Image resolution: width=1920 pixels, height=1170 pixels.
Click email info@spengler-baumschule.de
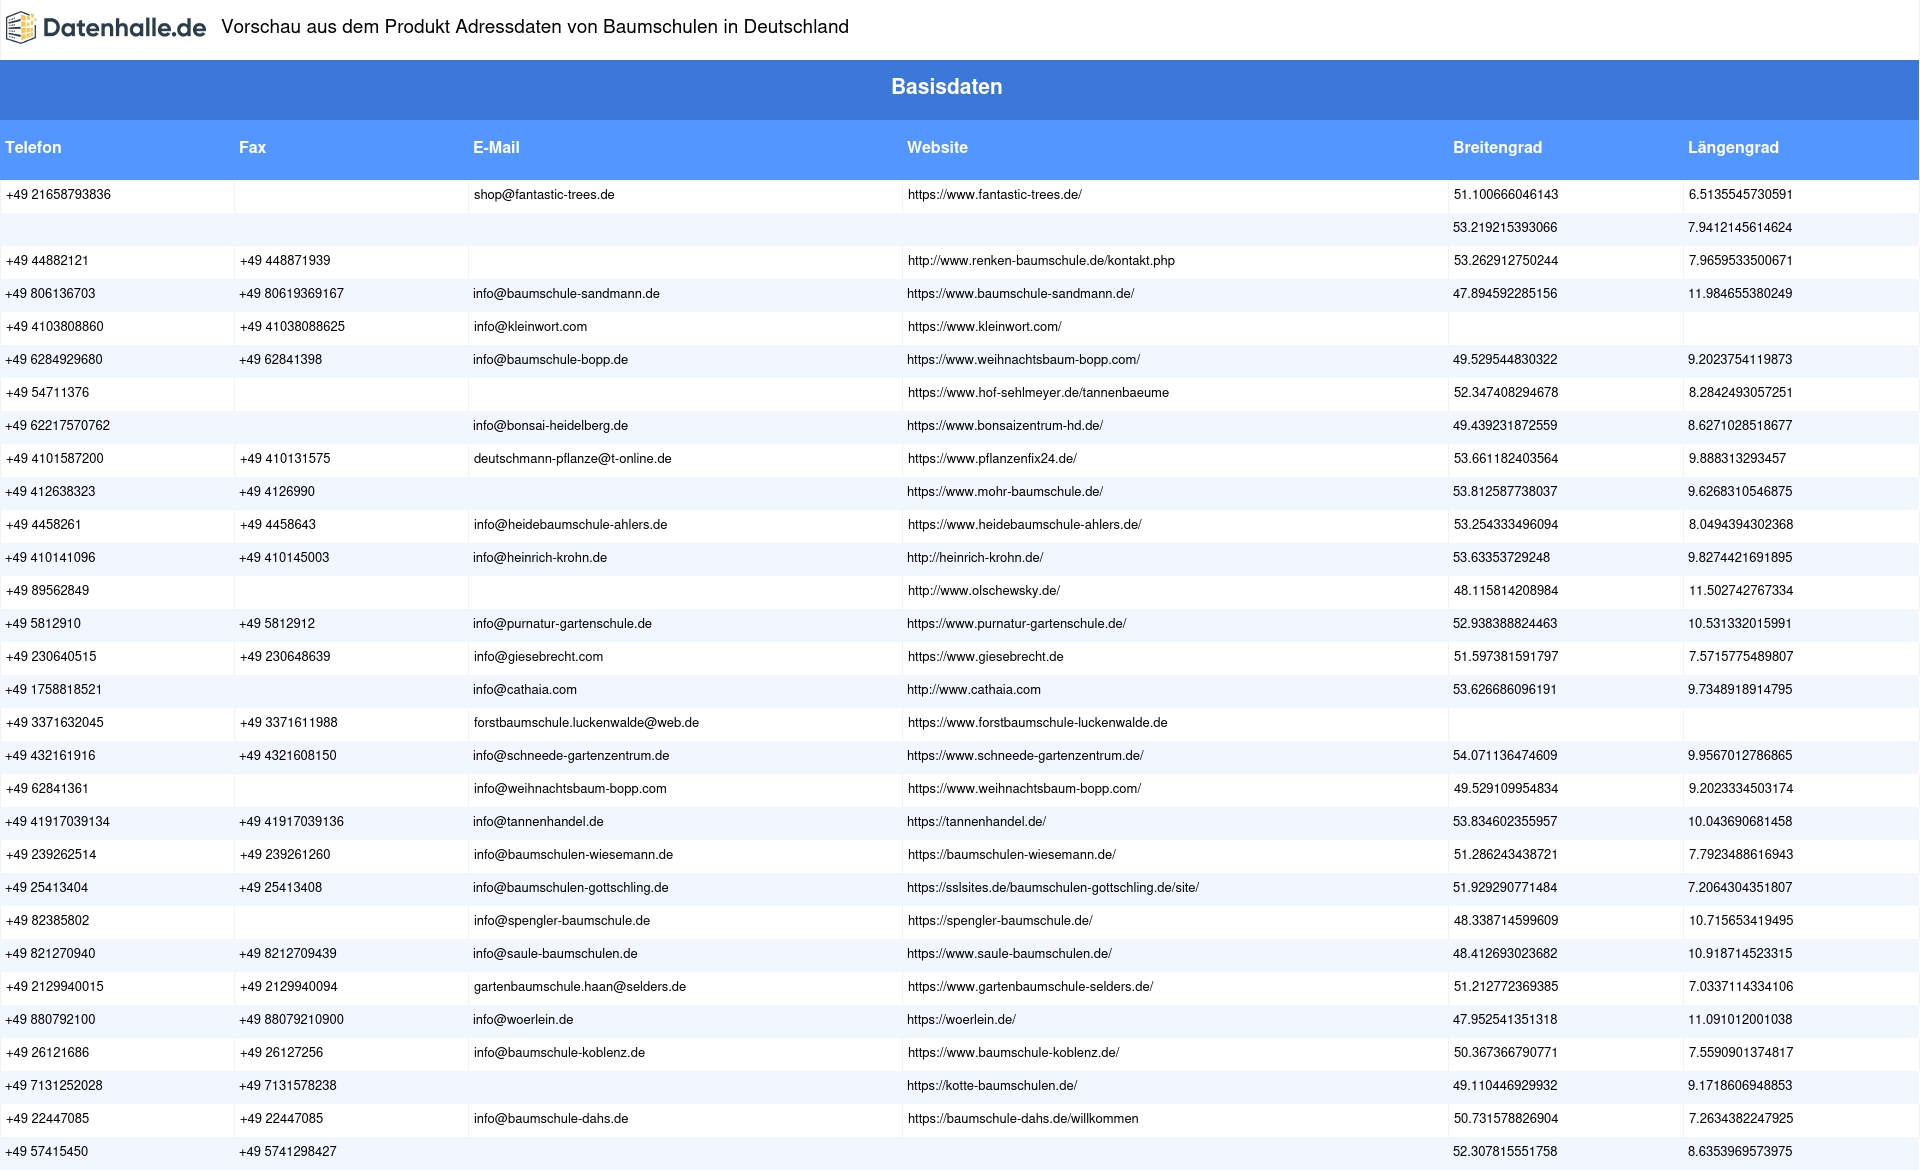pyautogui.click(x=562, y=921)
